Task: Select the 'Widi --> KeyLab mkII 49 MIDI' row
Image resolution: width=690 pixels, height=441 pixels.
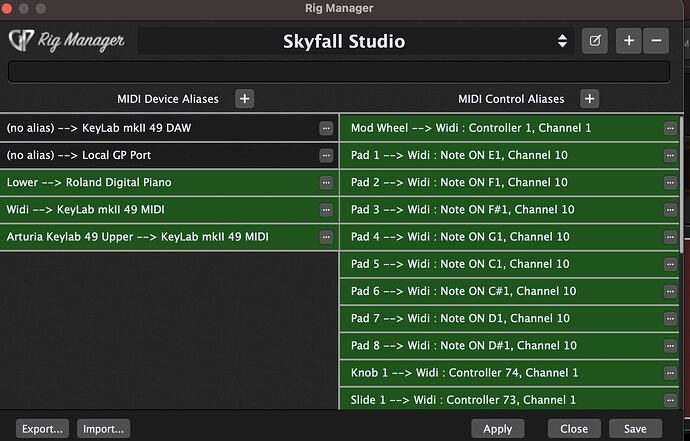Action: coord(169,210)
